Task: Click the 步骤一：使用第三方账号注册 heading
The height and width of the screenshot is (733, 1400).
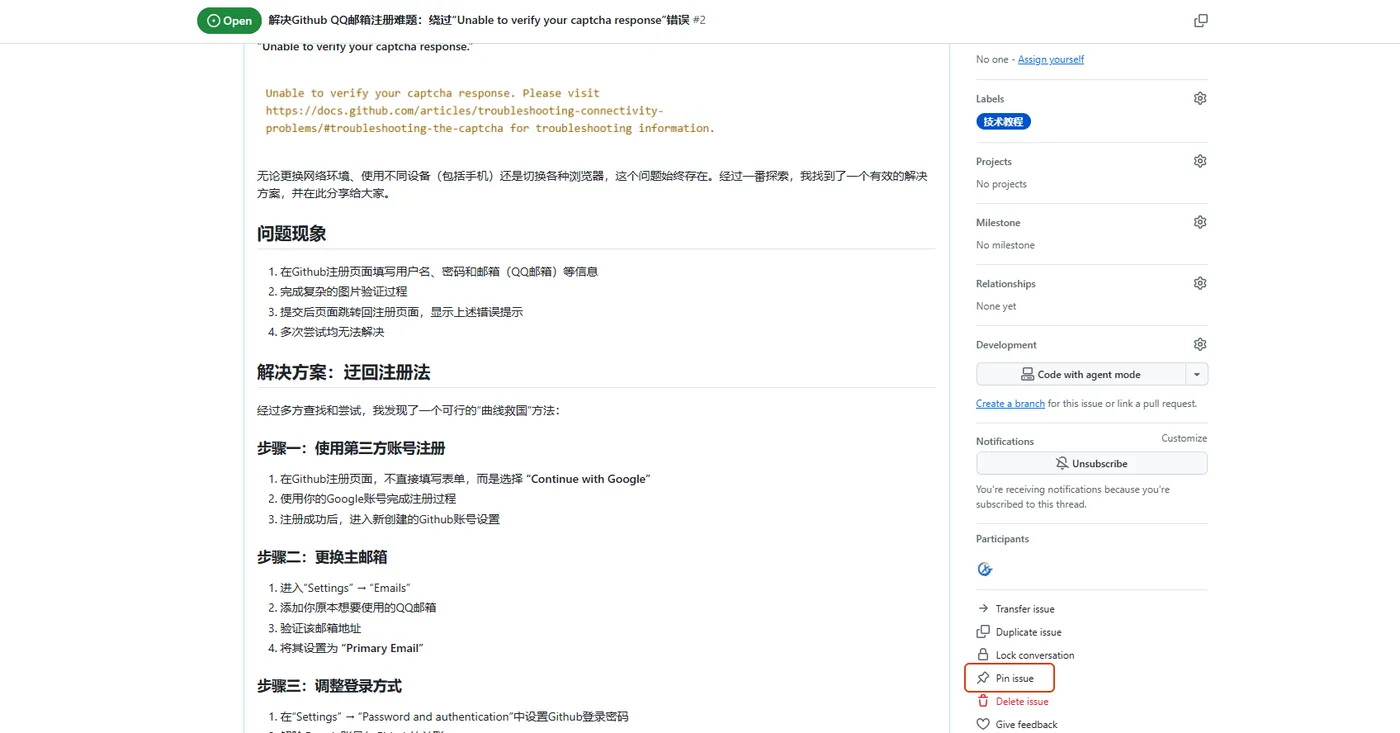Action: coord(351,448)
